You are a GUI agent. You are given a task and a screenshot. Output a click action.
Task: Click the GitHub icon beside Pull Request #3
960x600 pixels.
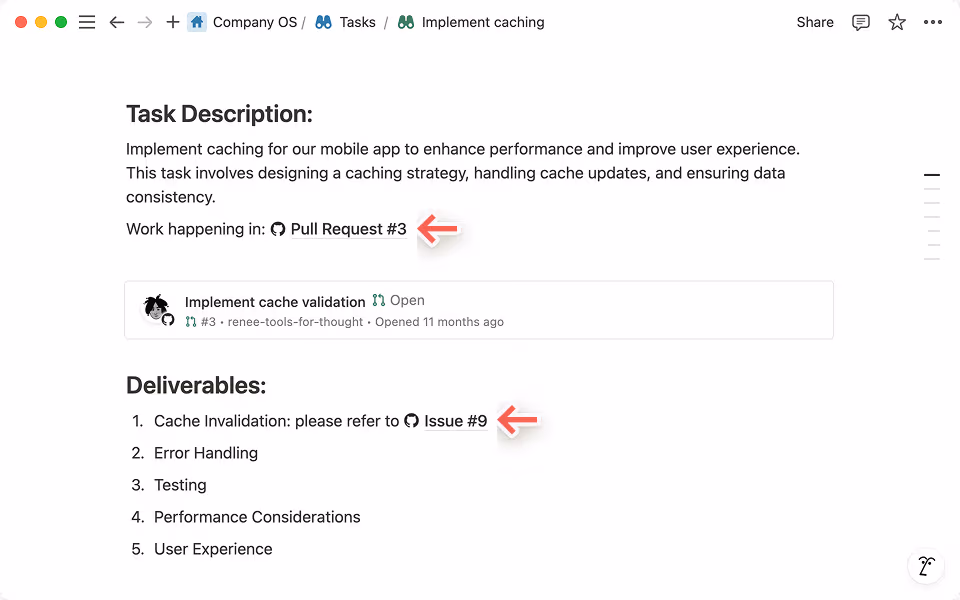[277, 229]
